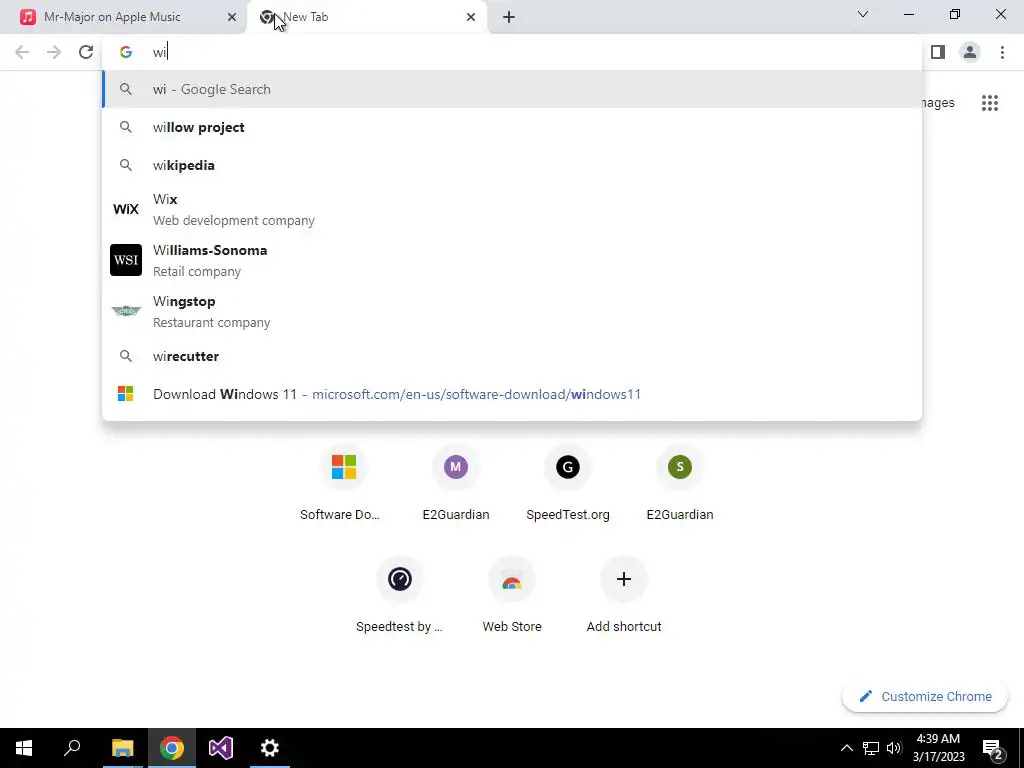Open Settings gear in taskbar
The width and height of the screenshot is (1024, 768).
click(270, 748)
